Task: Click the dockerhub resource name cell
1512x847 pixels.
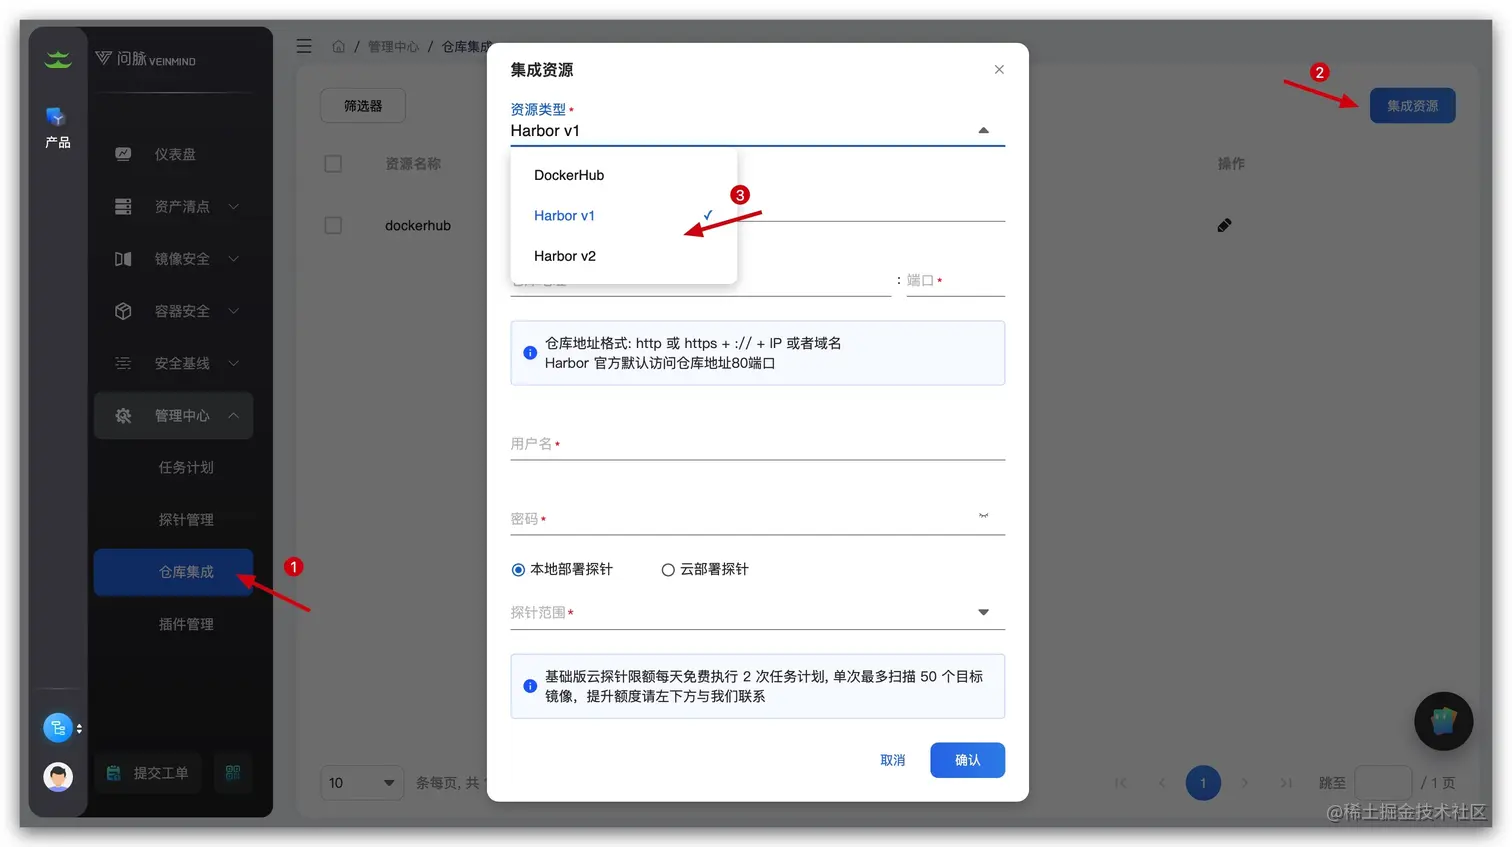Action: coord(418,226)
